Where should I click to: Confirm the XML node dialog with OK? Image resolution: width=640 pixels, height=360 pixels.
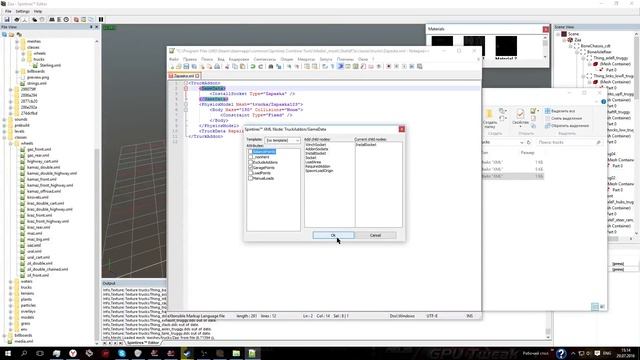[x=333, y=236]
